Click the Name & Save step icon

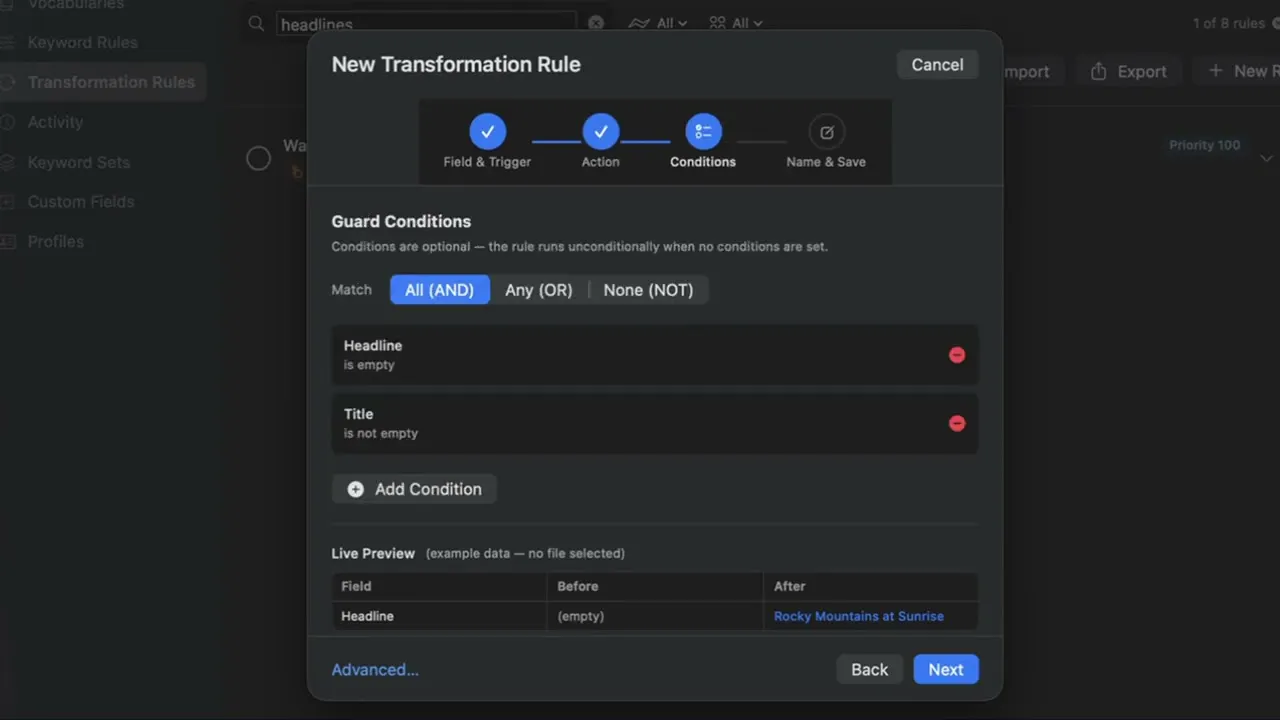826,131
